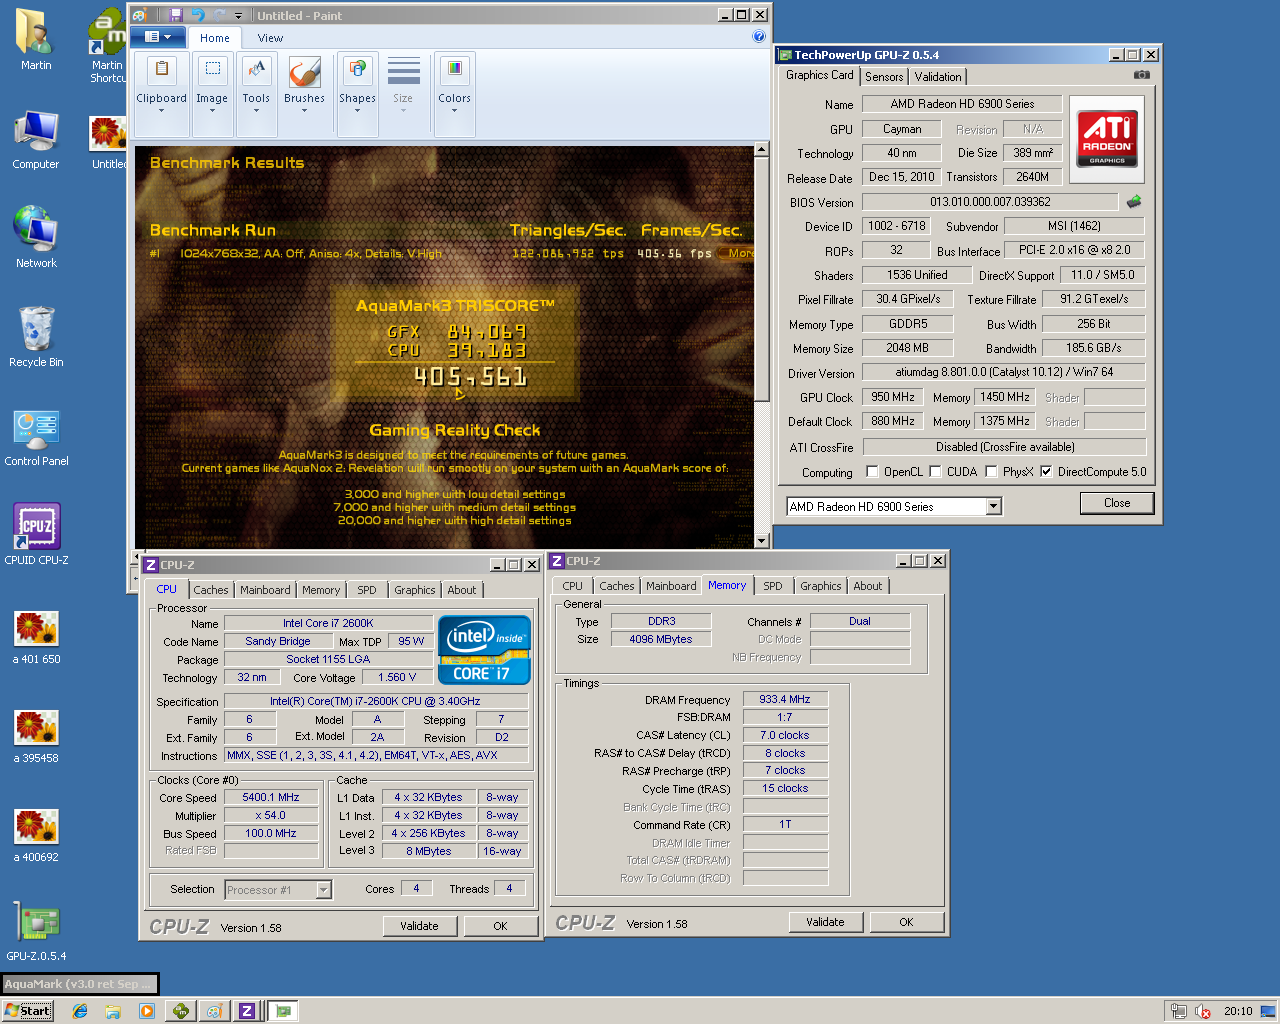Screen dimensions: 1280x1024
Task: Click the network icon in the system tray
Action: coord(1179,1011)
